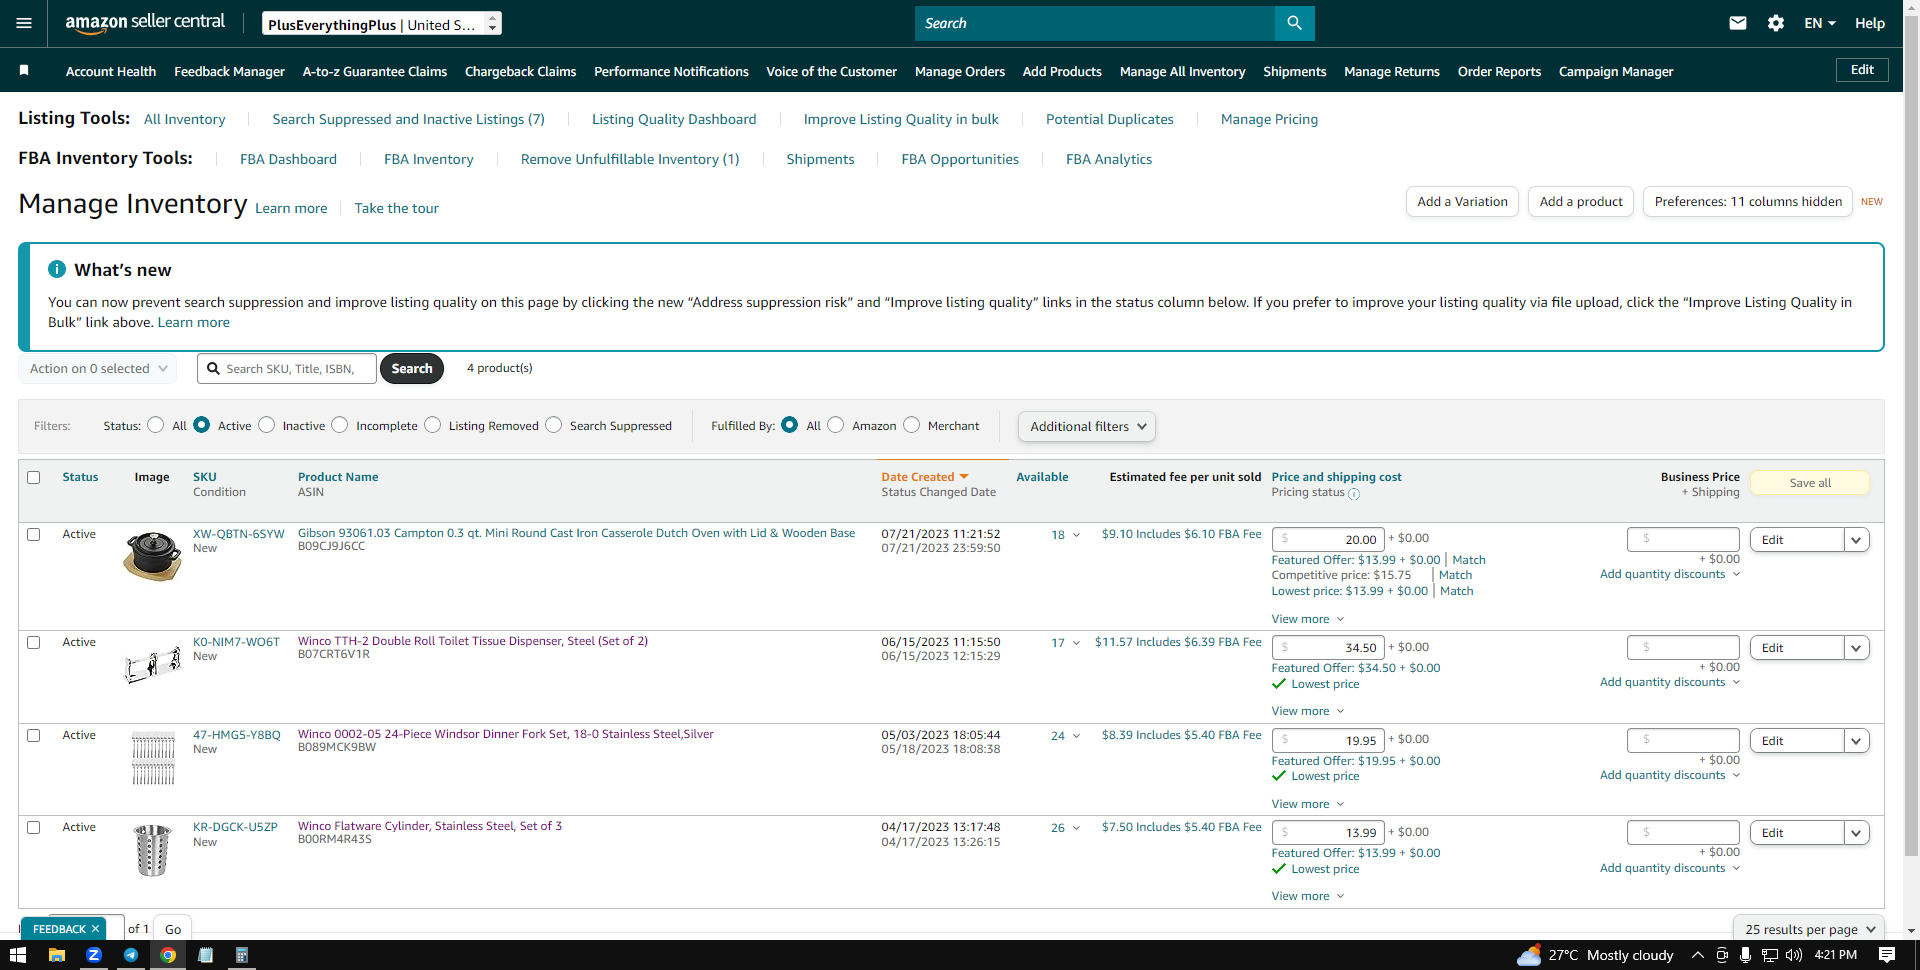Open Preferences: 11 columns hidden

[1748, 201]
